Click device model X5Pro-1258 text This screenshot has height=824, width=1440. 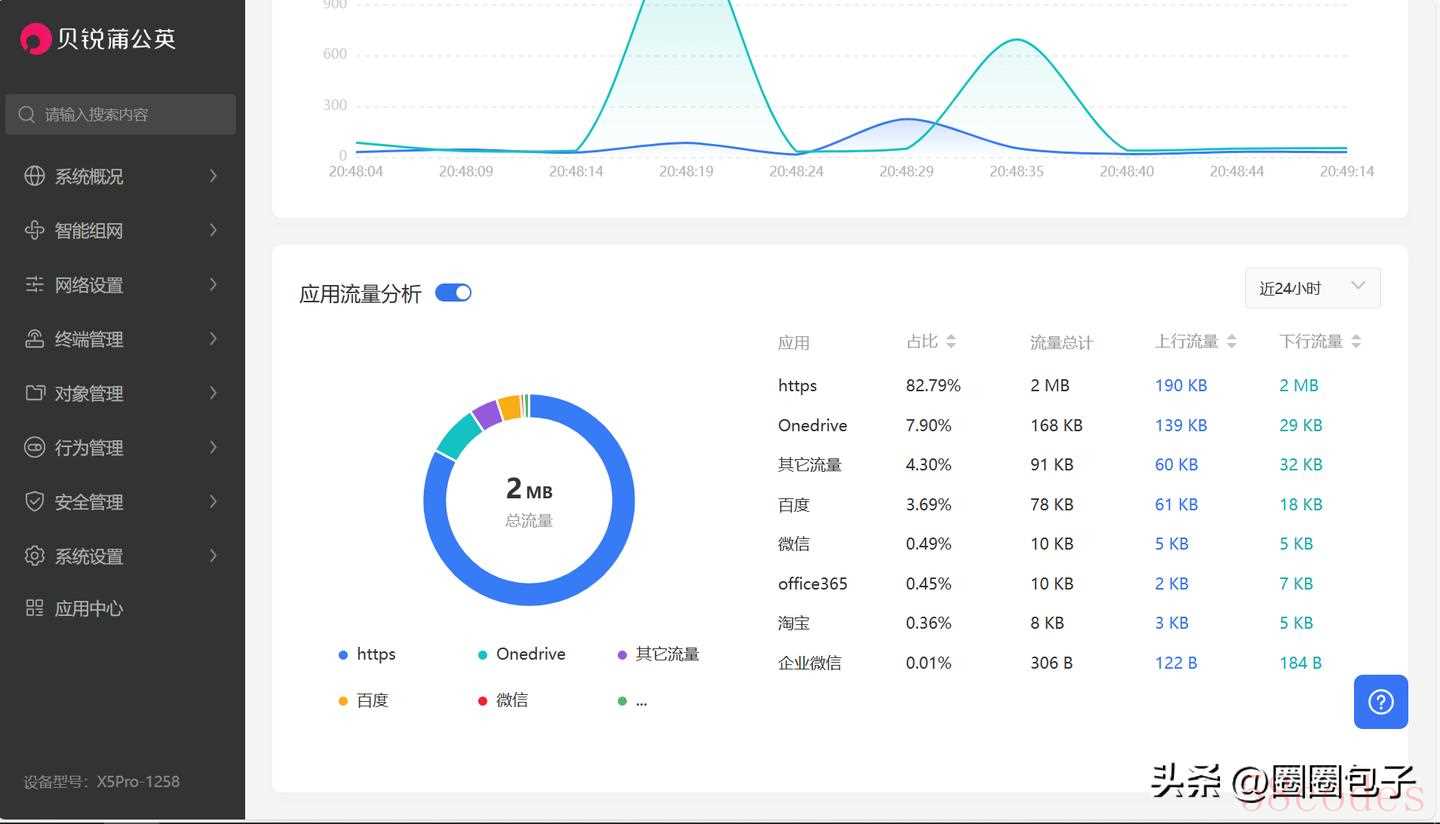pyautogui.click(x=138, y=782)
